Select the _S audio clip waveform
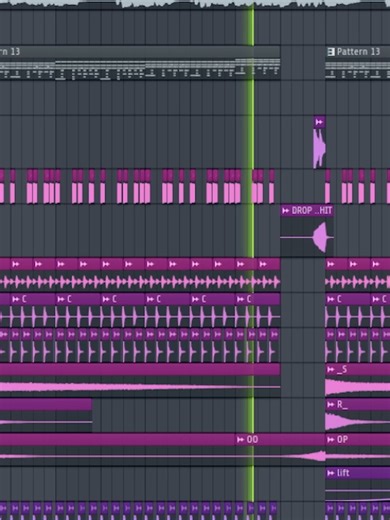The height and width of the screenshot is (520, 390). point(358,387)
